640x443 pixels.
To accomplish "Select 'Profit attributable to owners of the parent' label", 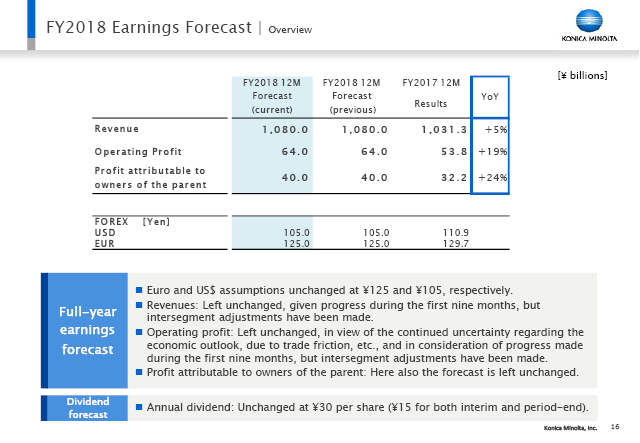I will 150,178.
